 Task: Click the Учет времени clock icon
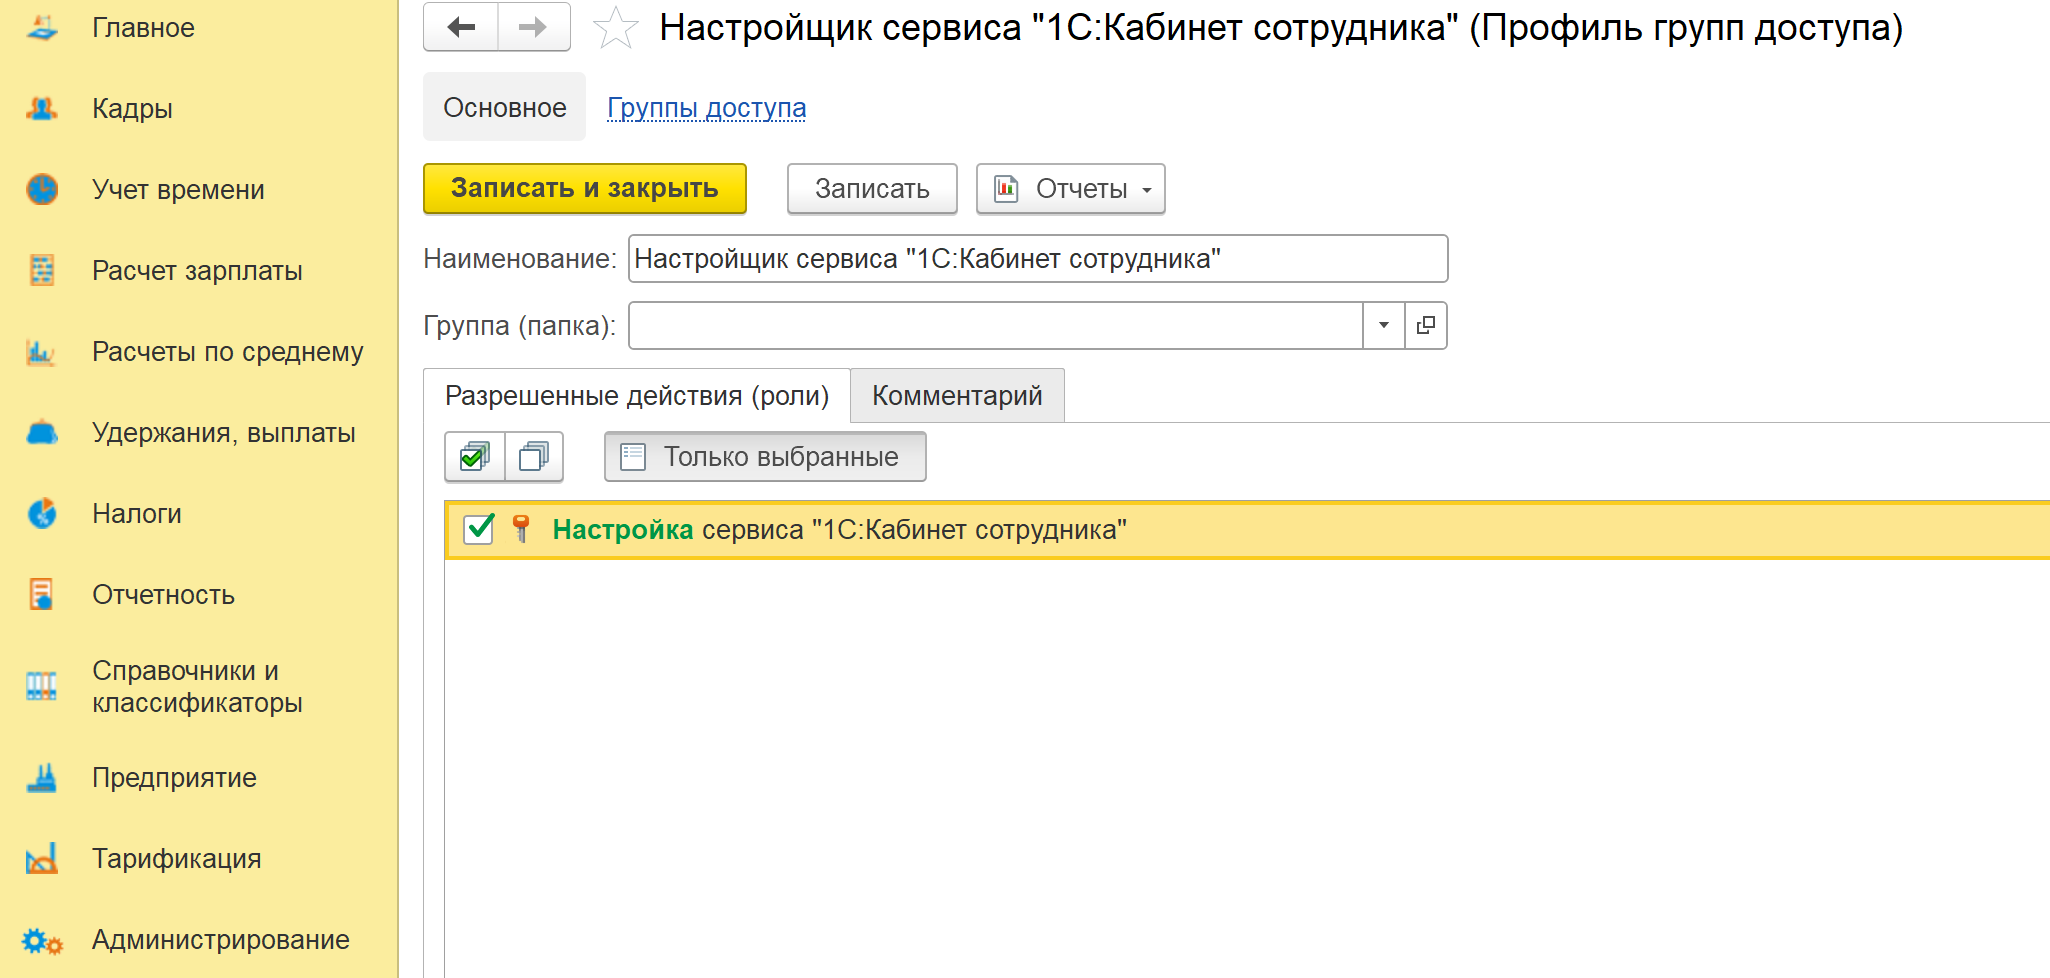pyautogui.click(x=42, y=189)
